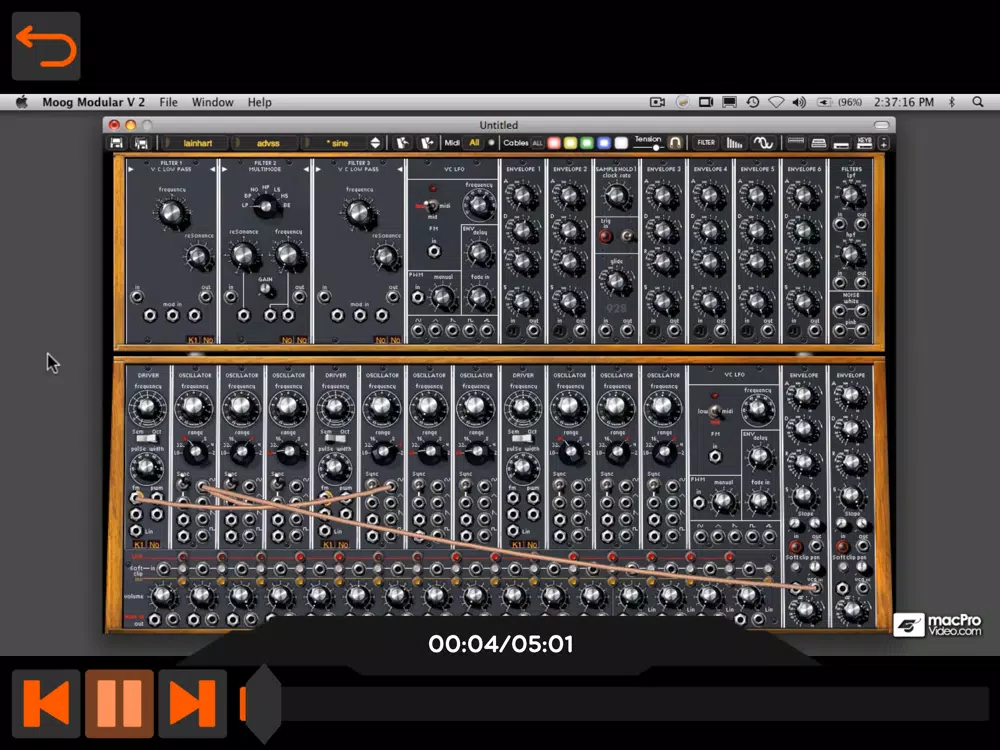Viewport: 1000px width, 750px height.
Task: Click Filter 1 in jack
Action: click(136, 297)
